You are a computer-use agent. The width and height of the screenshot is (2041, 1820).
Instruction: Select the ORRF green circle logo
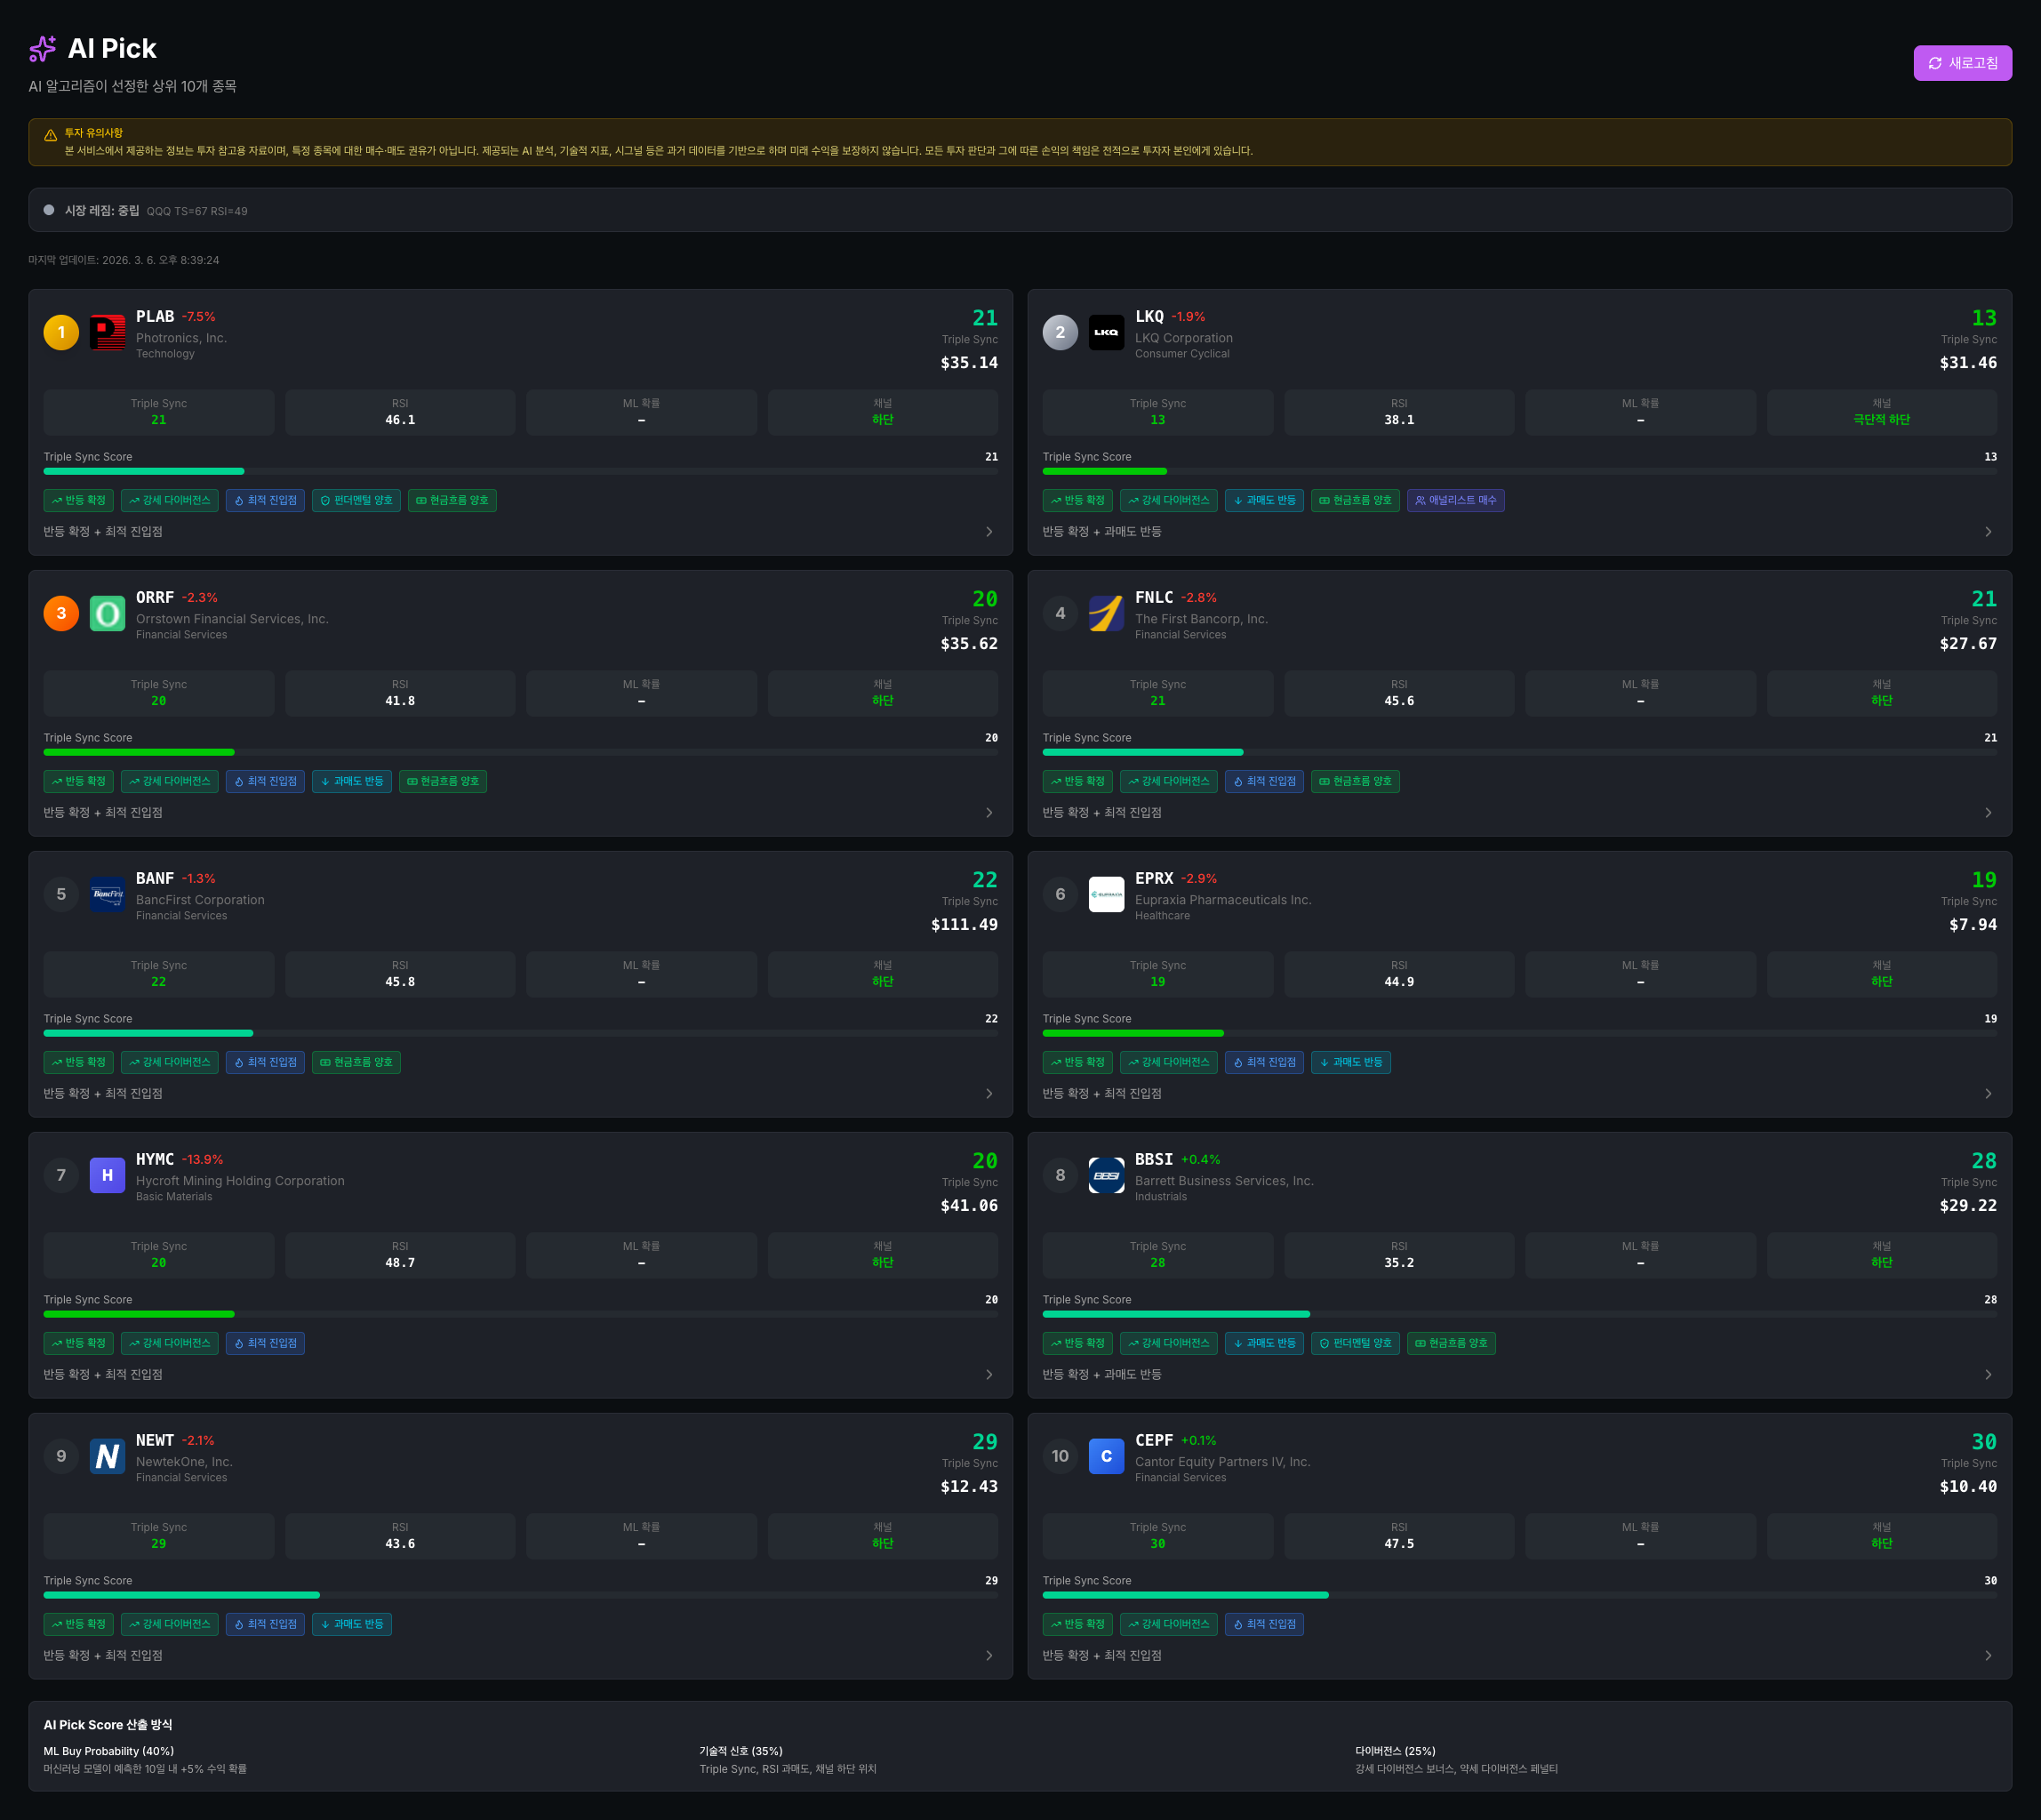point(108,613)
